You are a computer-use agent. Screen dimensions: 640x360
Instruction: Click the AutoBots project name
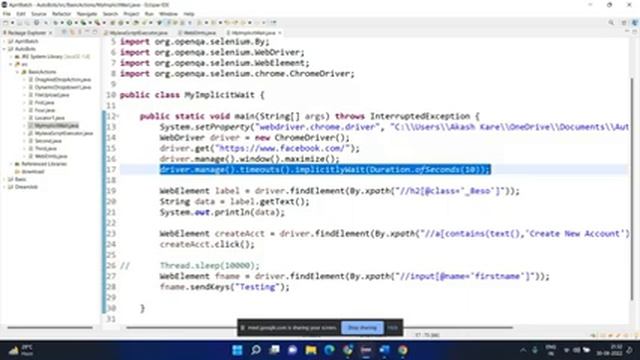point(25,49)
